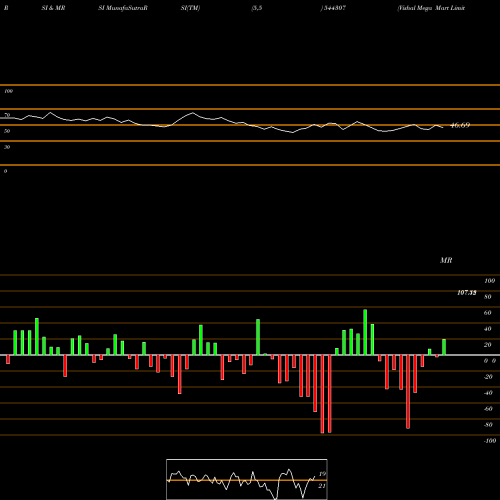Click the RSI value 46.69
Viewport: 500px width, 500px height.
[x=460, y=125]
